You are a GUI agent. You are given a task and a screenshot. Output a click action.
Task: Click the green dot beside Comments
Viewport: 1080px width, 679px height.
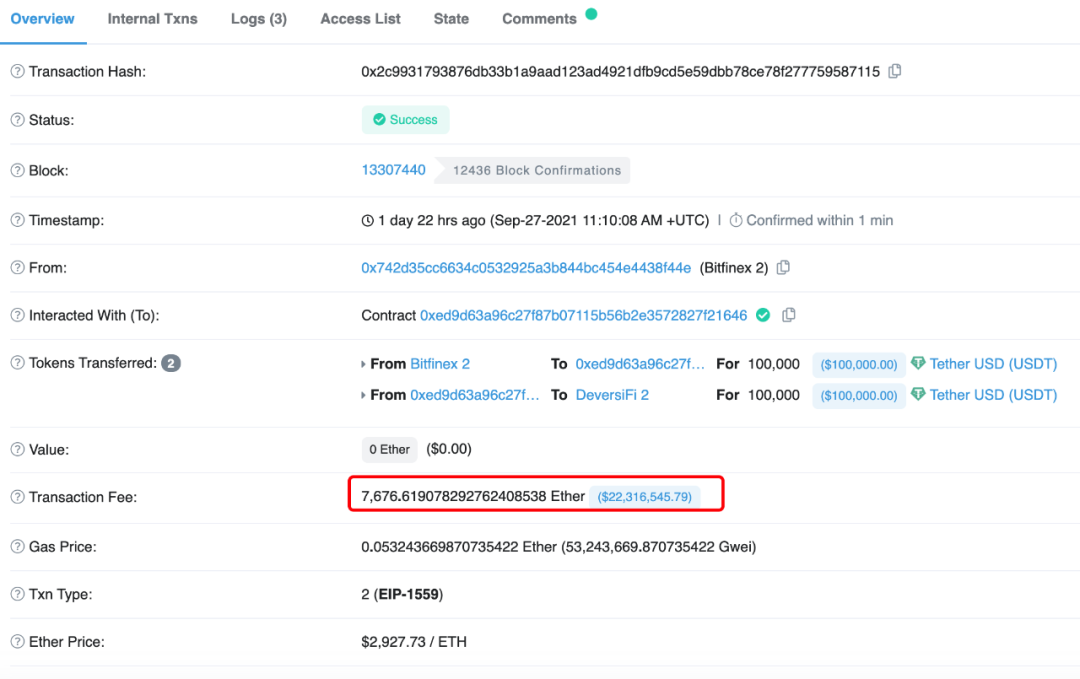point(591,14)
